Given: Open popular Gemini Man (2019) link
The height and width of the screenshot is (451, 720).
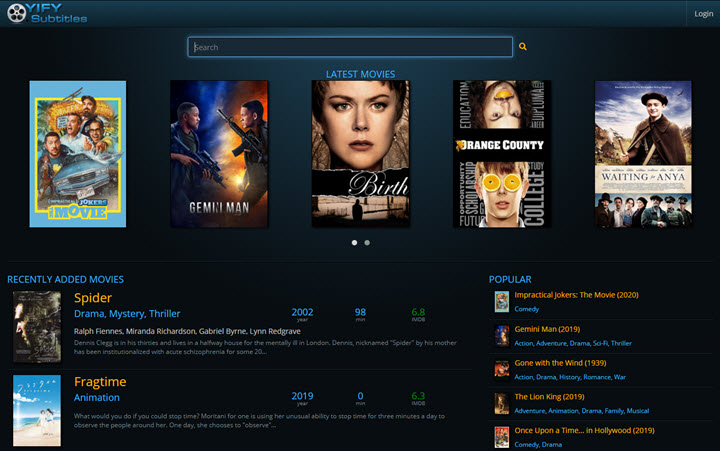Looking at the screenshot, I should (x=547, y=329).
